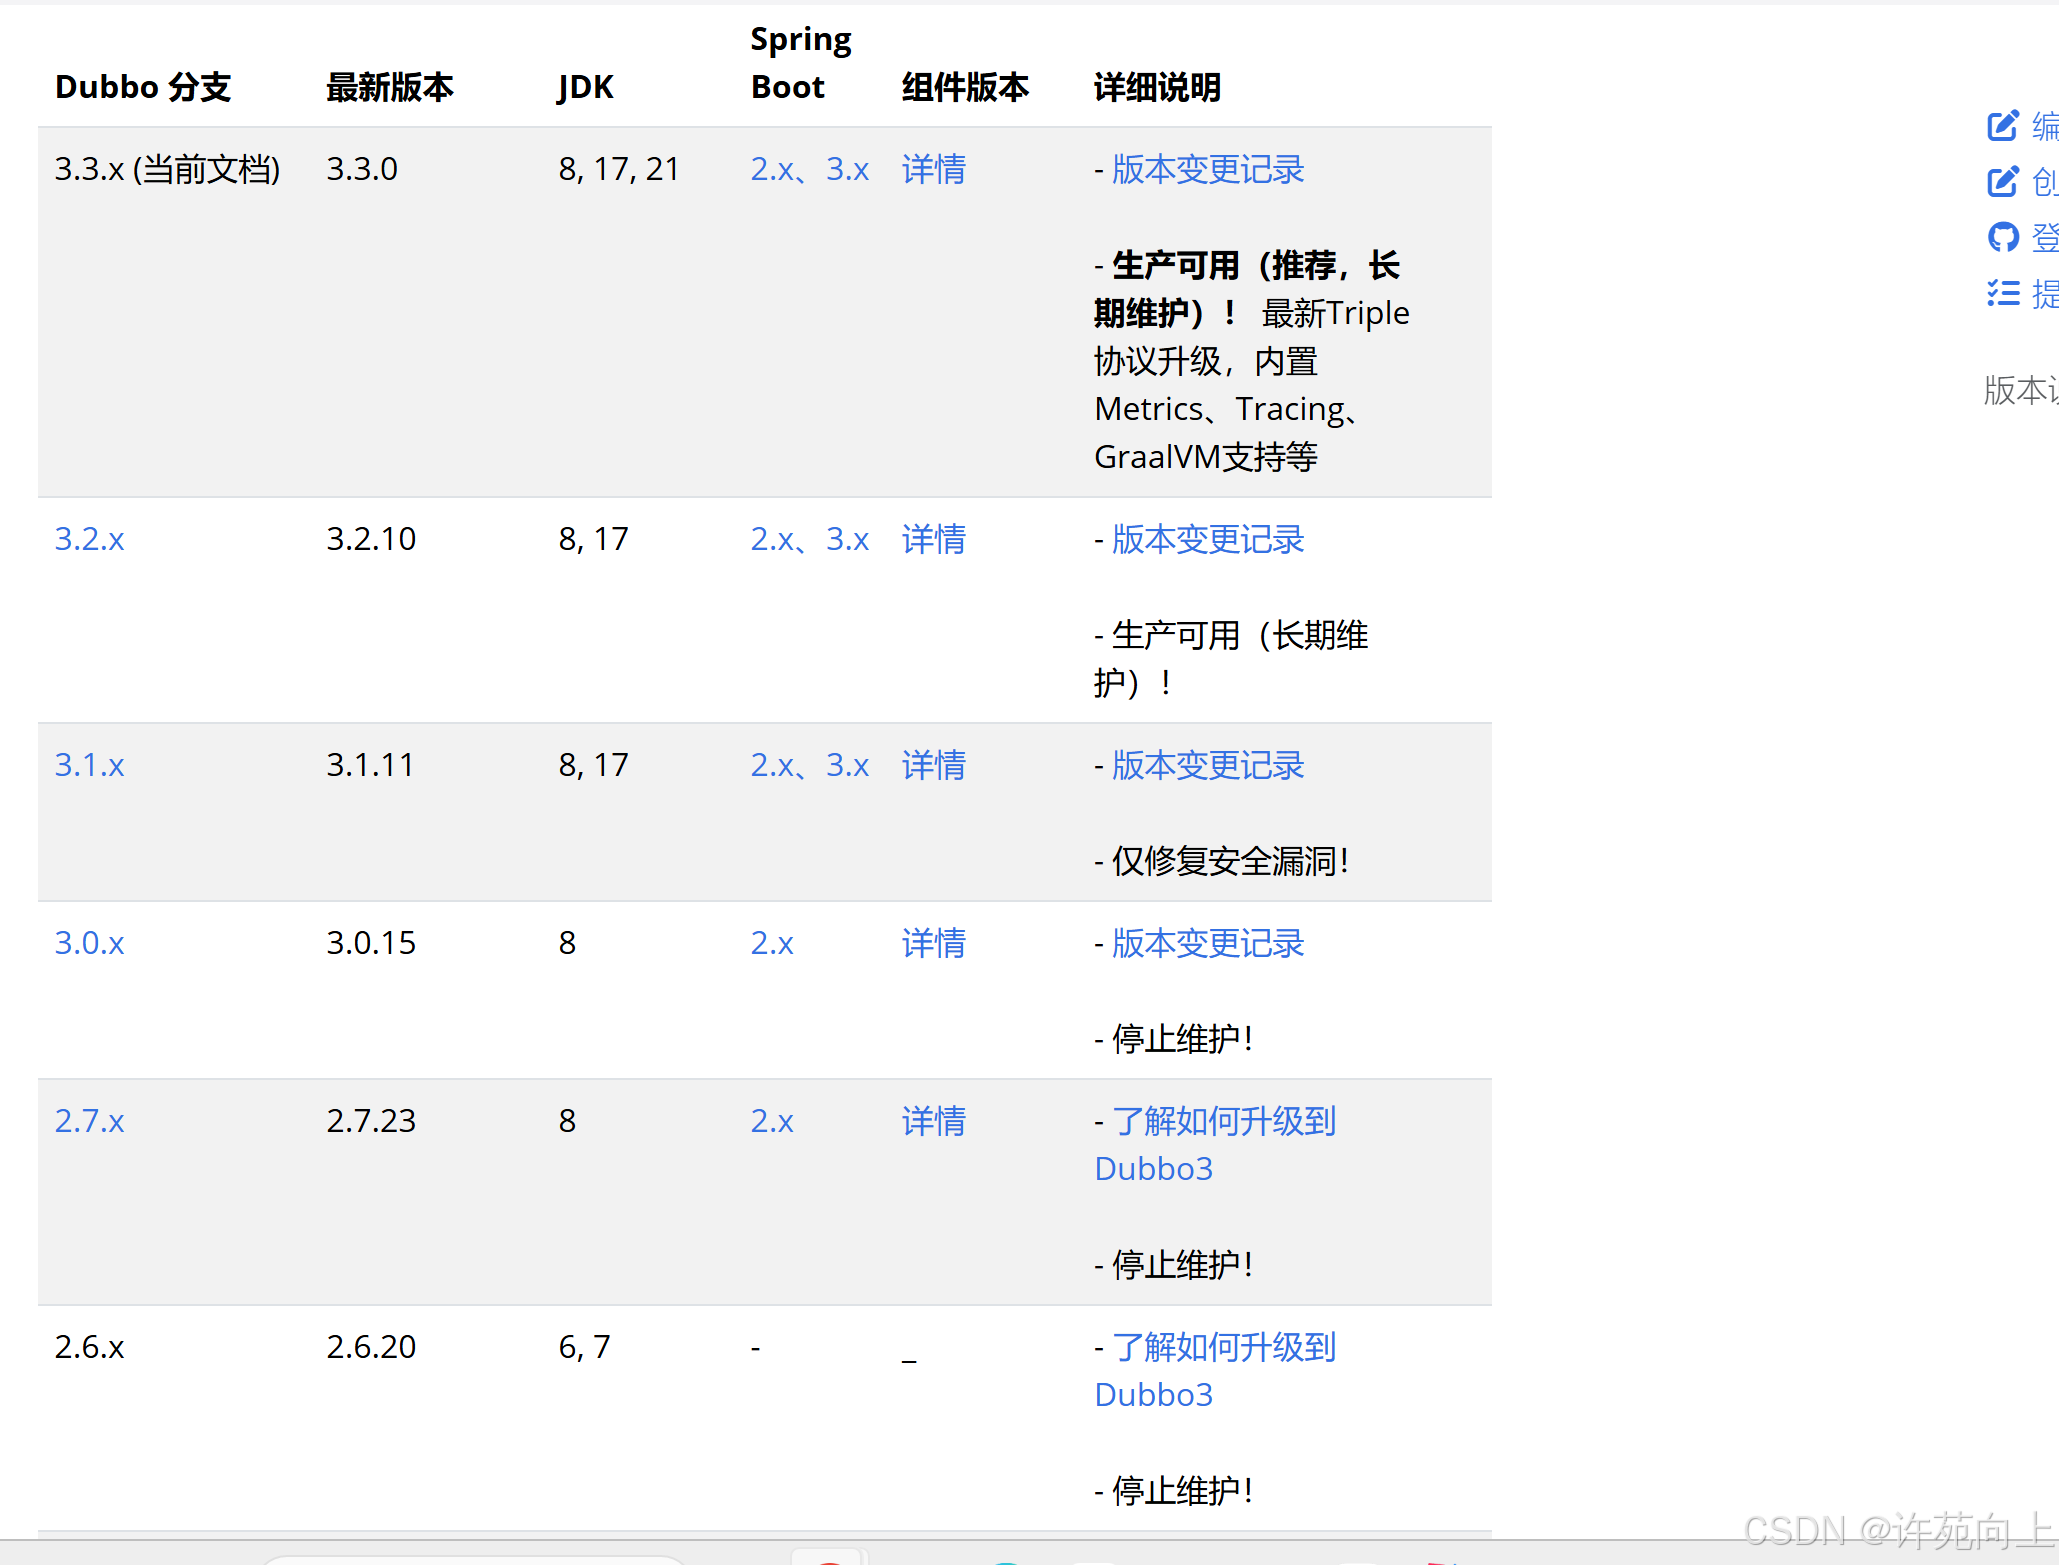Open 版本变更记录 changelog for 3.3.x row
This screenshot has width=2059, height=1565.
1208,169
